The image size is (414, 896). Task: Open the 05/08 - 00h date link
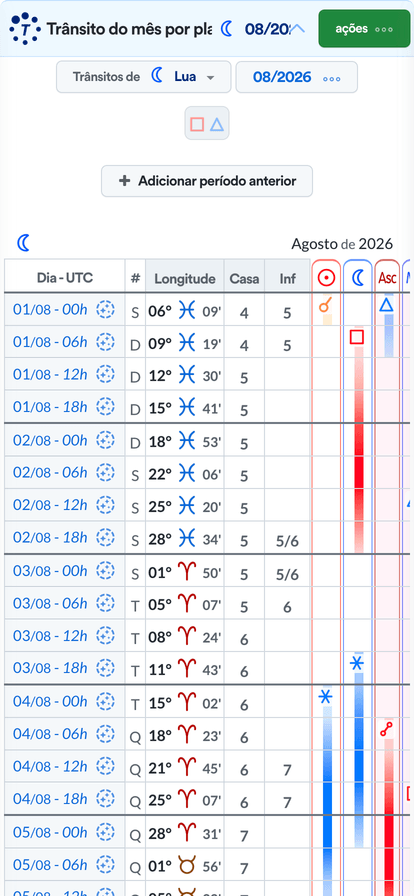pyautogui.click(x=50, y=832)
